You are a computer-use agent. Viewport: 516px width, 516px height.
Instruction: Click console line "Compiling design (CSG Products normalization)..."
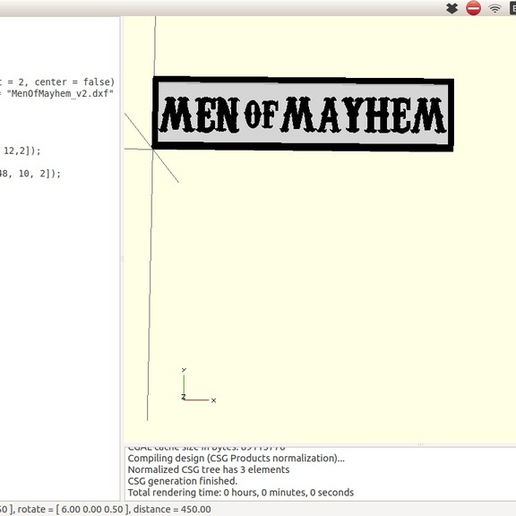(236, 458)
